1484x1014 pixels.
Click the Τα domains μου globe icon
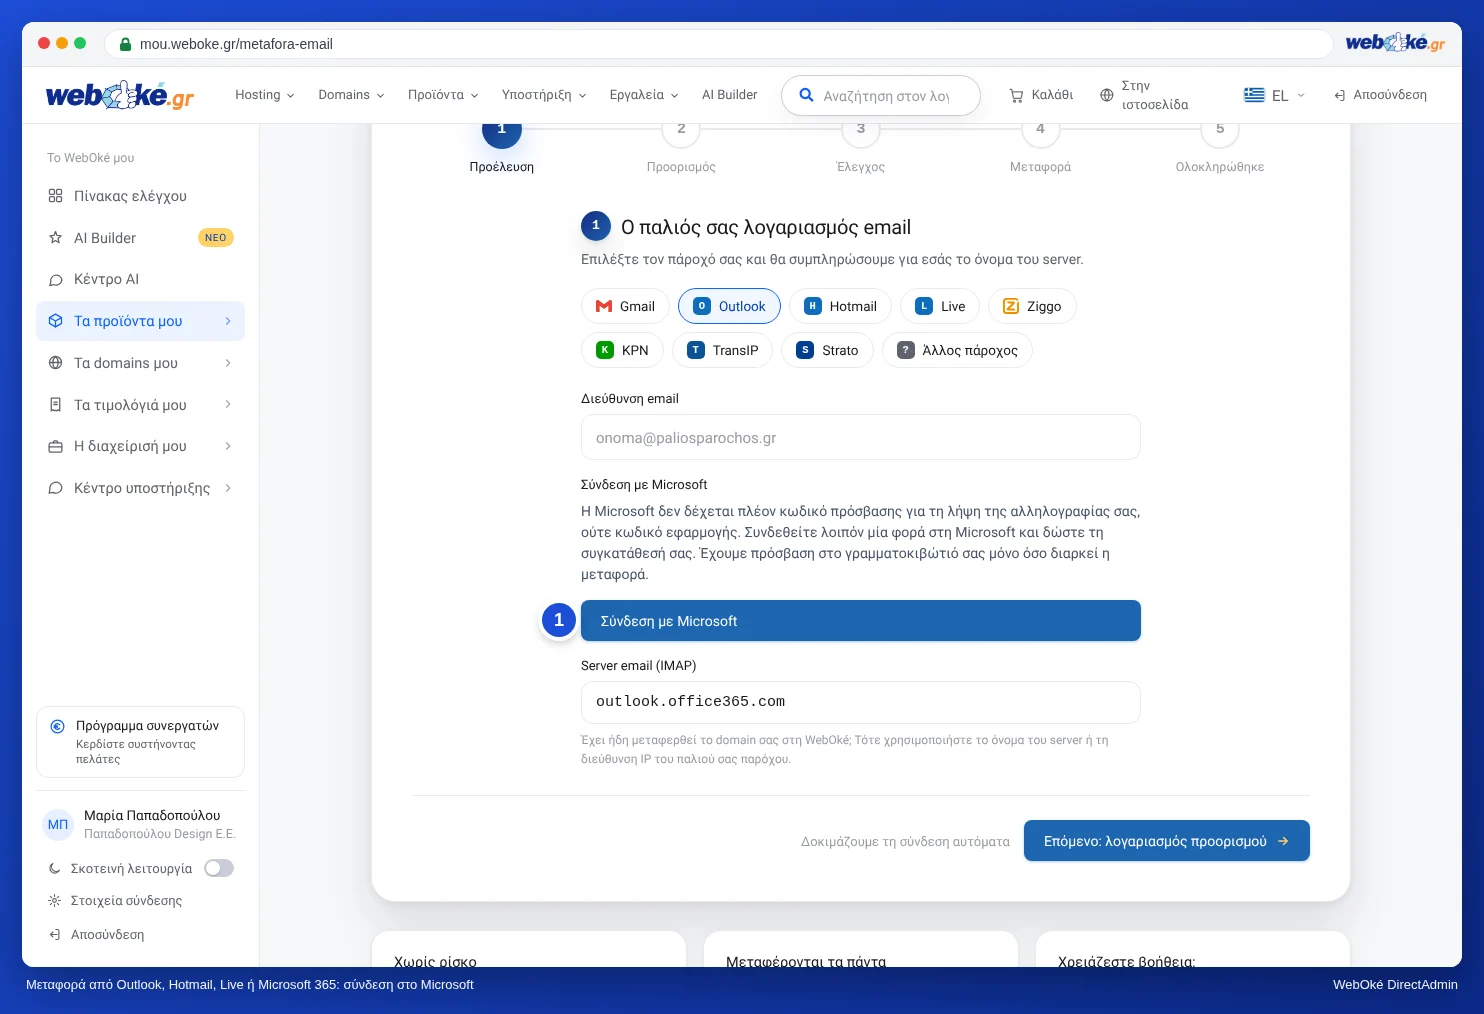(x=56, y=363)
